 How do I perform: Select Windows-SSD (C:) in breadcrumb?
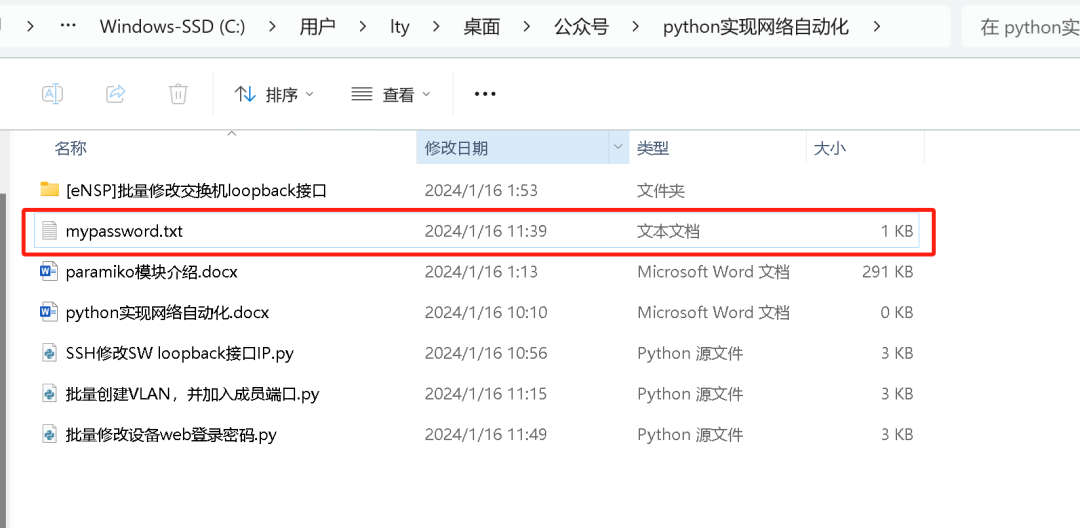point(172,27)
